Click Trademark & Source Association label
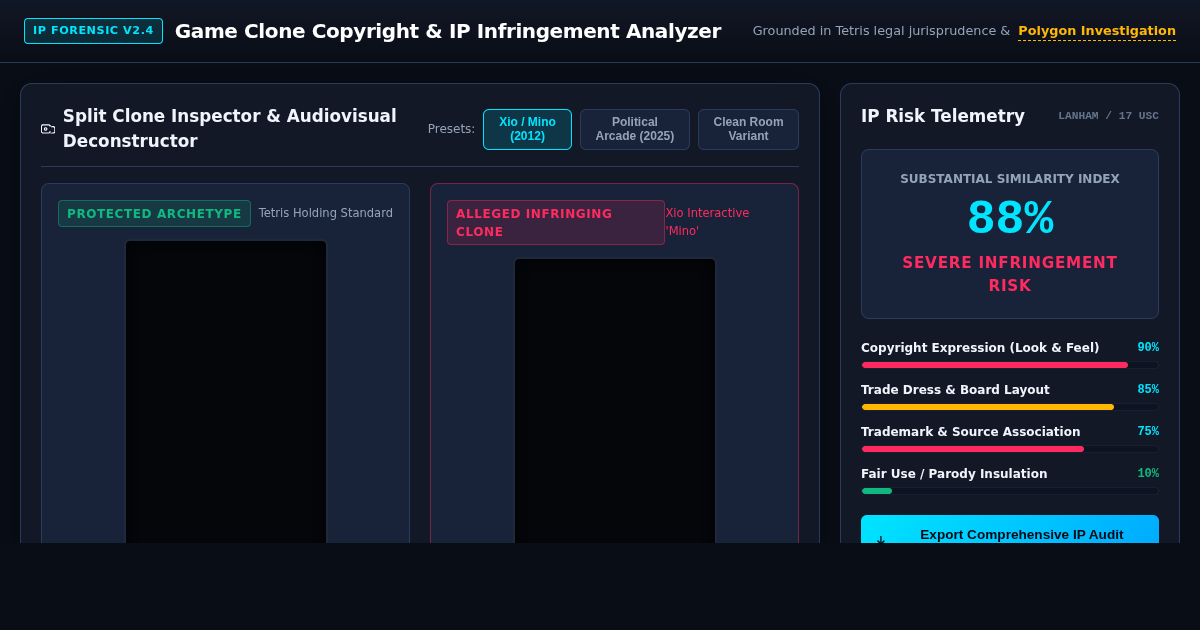Screen dimensions: 1200x630 [x=970, y=432]
